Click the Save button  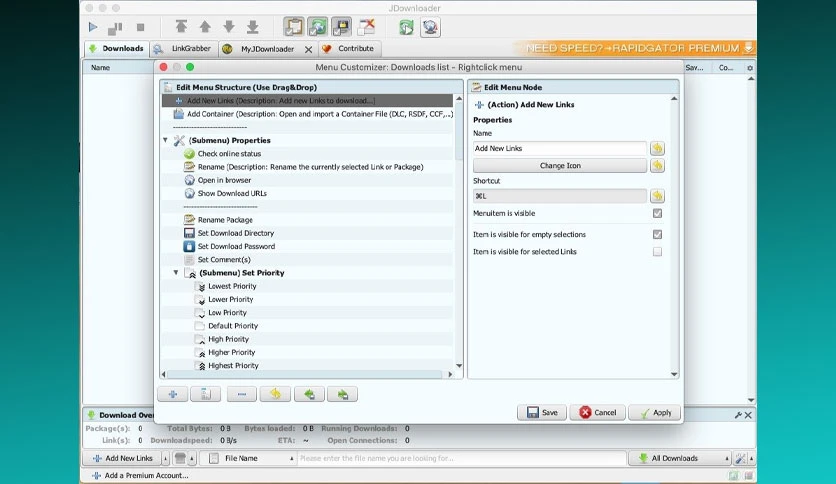pyautogui.click(x=542, y=413)
